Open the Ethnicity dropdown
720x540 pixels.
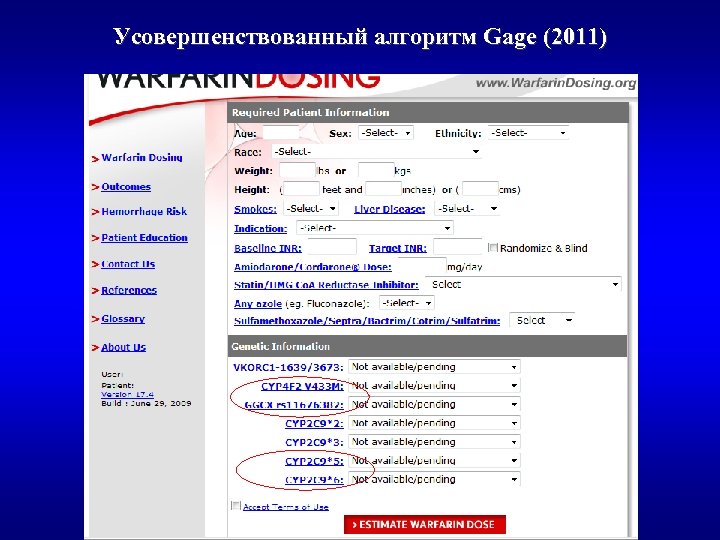[528, 133]
